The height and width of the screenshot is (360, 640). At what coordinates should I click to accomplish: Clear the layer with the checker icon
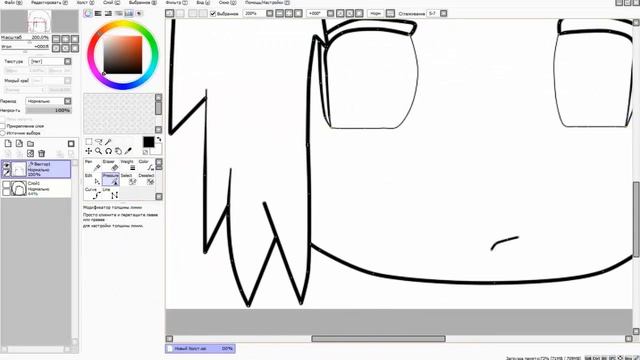pos(30,153)
